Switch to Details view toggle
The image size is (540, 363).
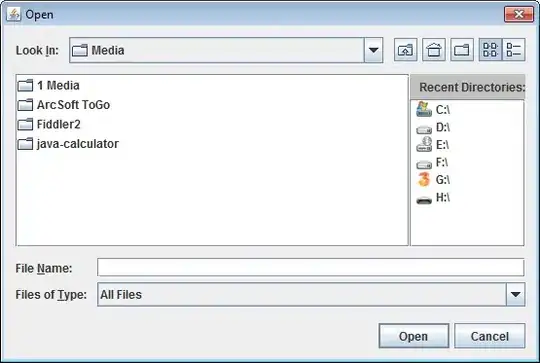(513, 50)
